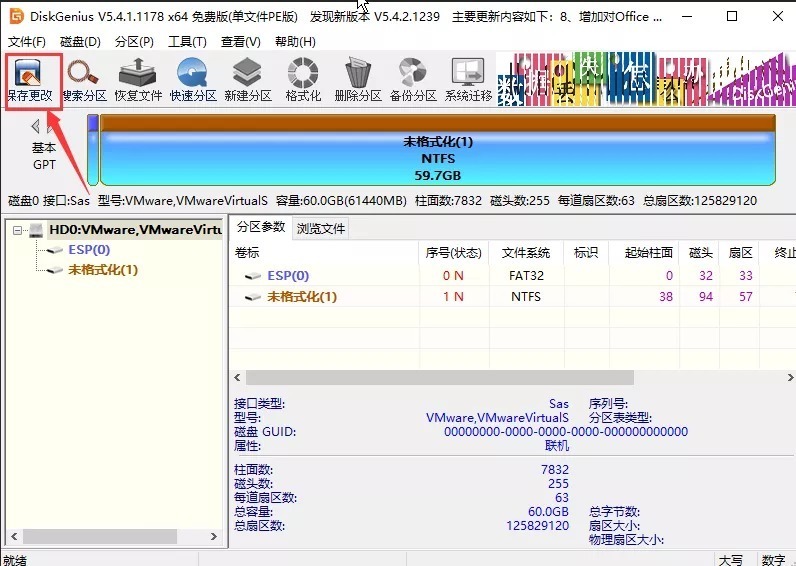Click the 新建分区 new partition icon
Image resolution: width=796 pixels, height=566 pixels.
point(248,80)
